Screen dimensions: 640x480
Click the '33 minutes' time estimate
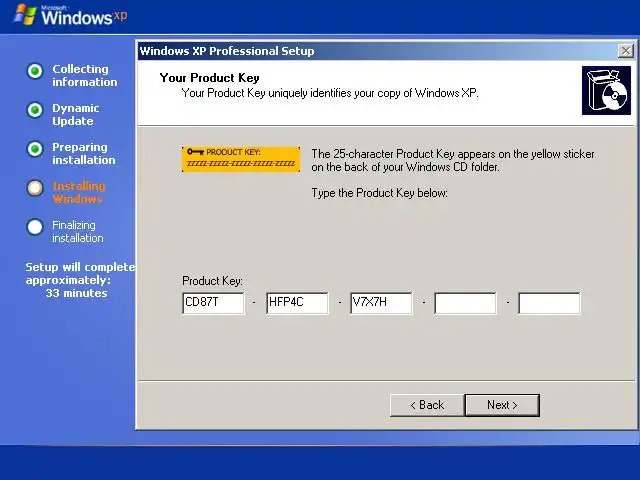coord(76,293)
